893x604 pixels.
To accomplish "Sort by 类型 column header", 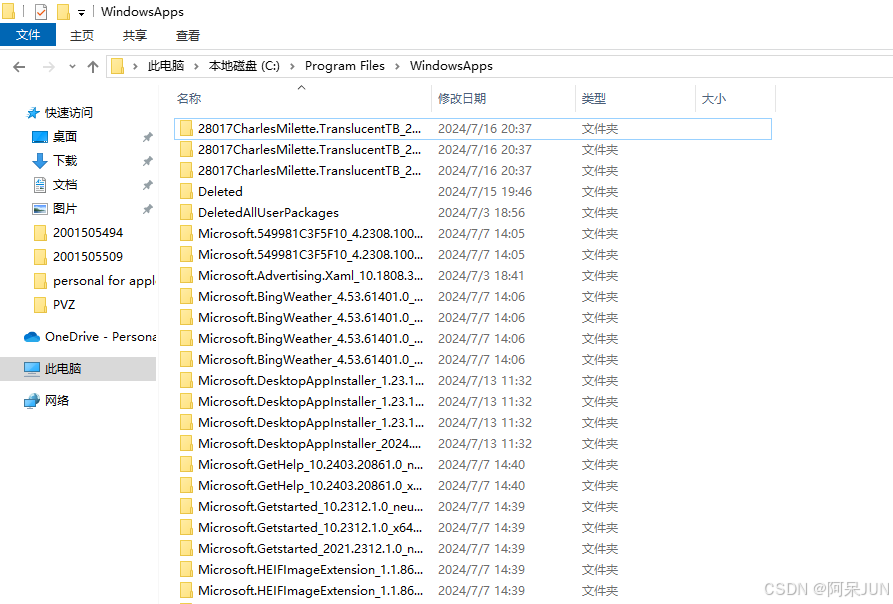I will 593,98.
